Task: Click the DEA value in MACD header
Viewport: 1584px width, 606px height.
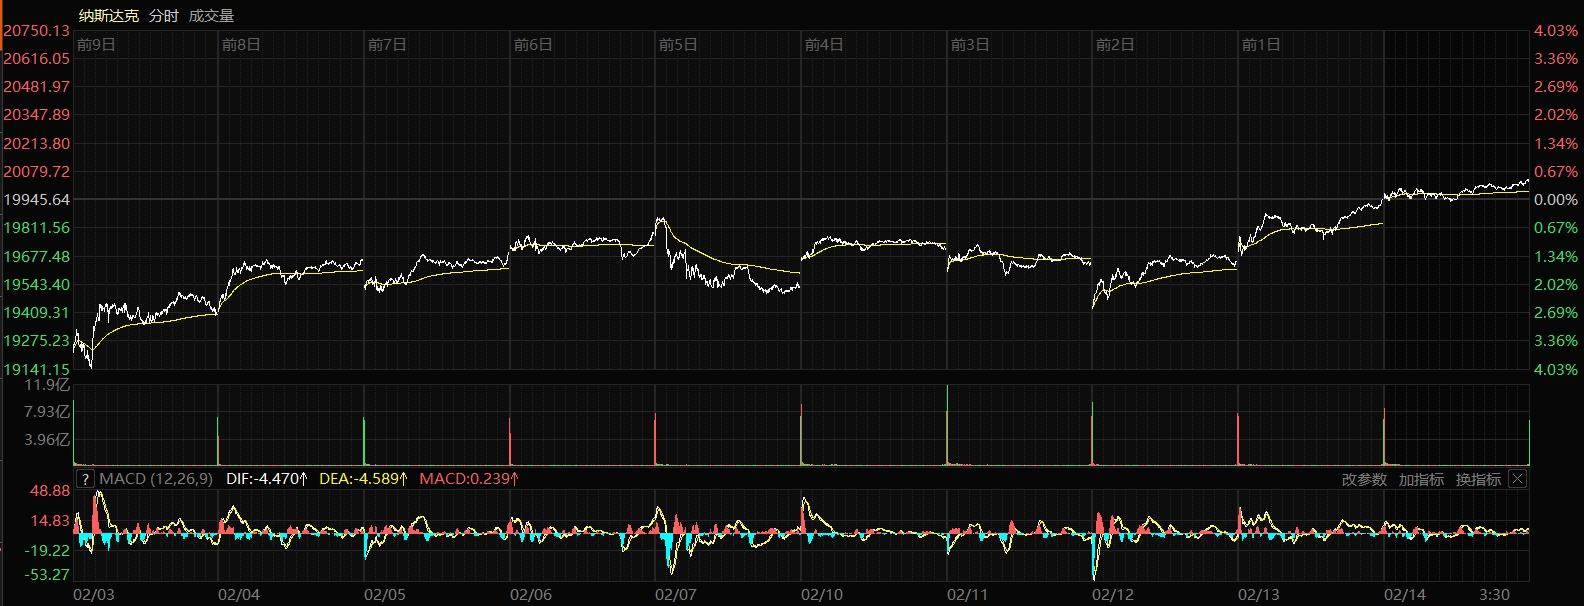Action: point(363,479)
